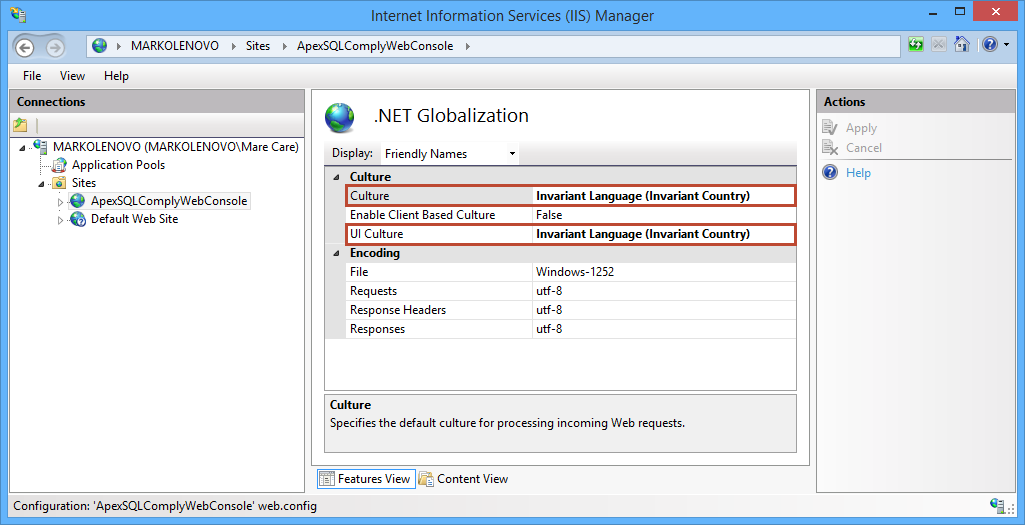1025x525 pixels.
Task: Select the Sites folder in the tree
Action: tap(84, 182)
